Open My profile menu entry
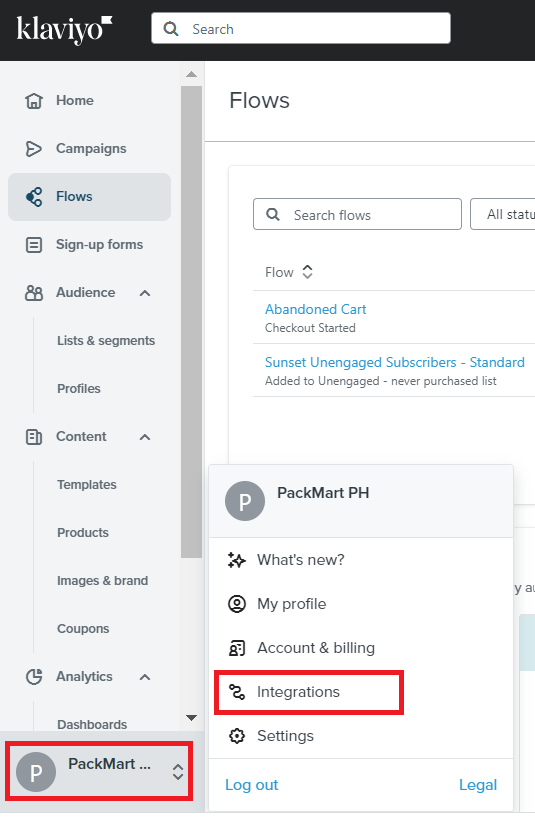535x822 pixels. tap(292, 604)
